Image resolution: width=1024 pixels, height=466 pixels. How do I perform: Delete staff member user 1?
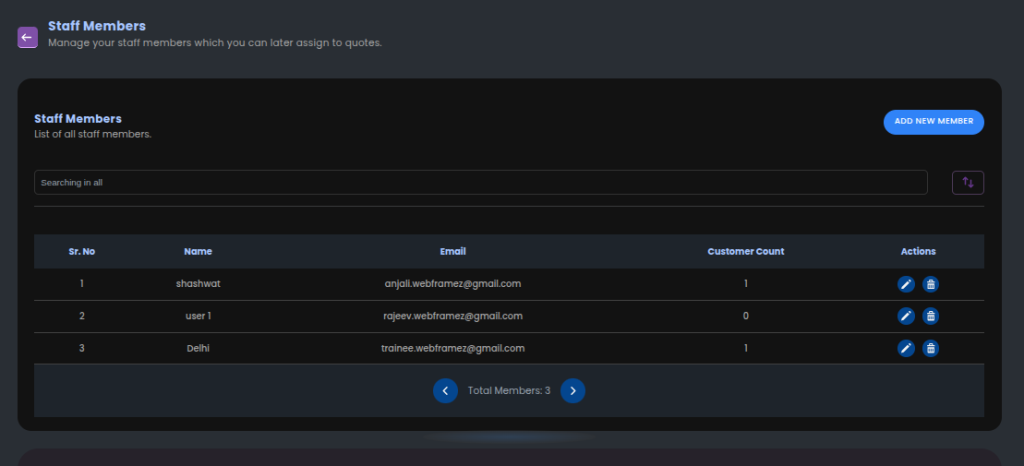930,316
